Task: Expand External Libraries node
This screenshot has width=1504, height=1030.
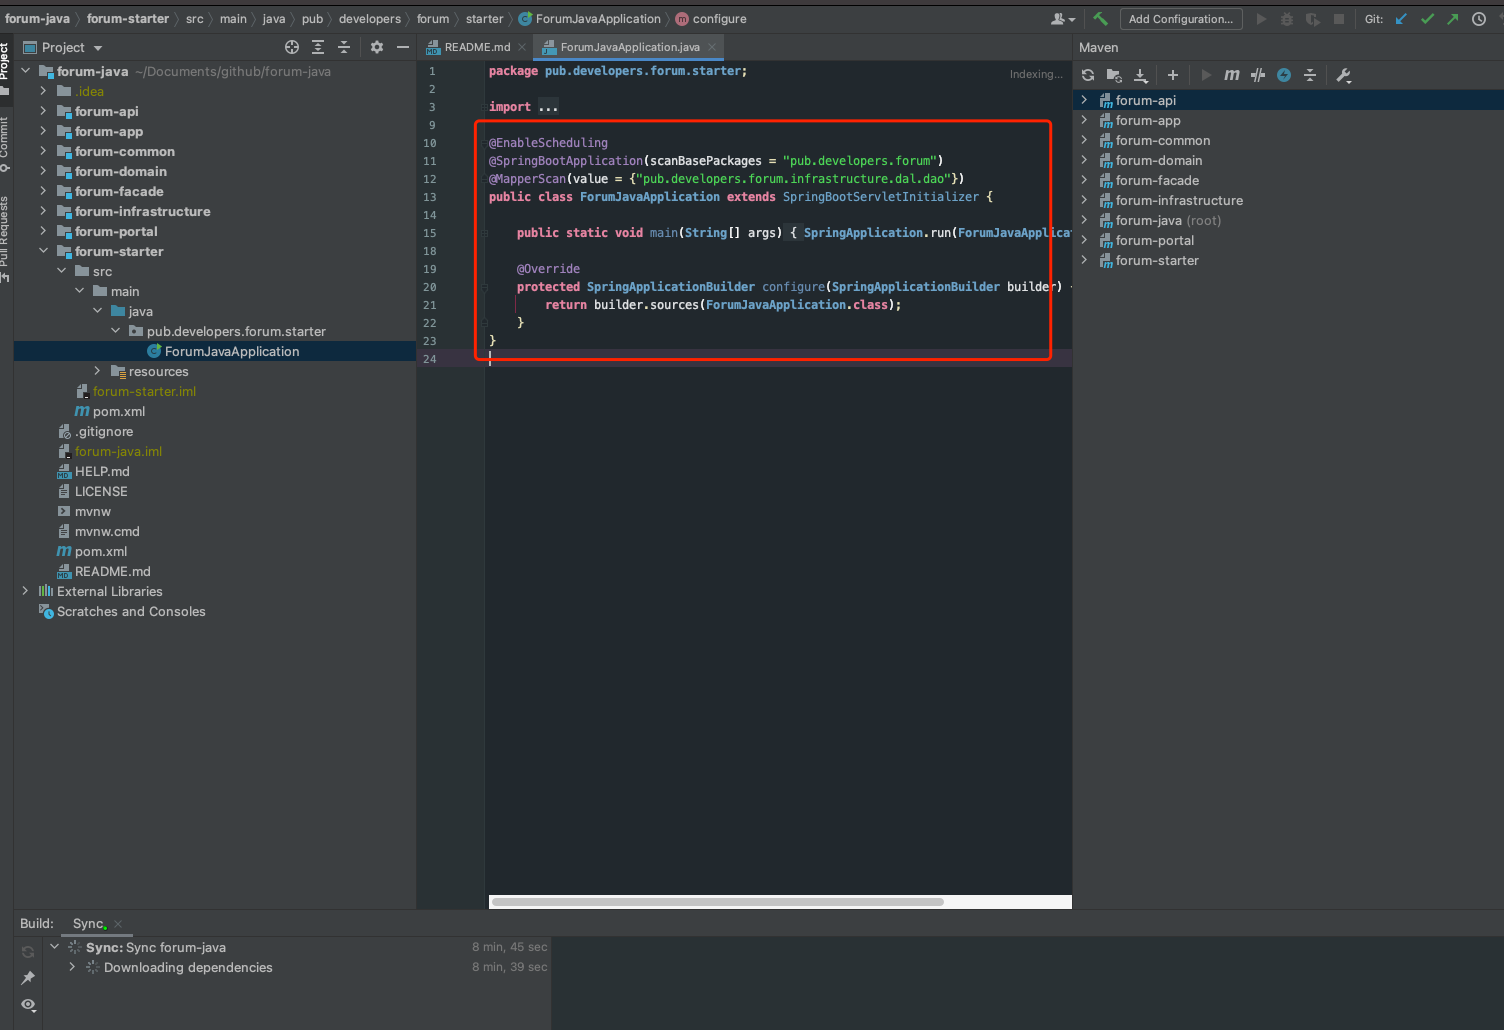Action: [25, 591]
